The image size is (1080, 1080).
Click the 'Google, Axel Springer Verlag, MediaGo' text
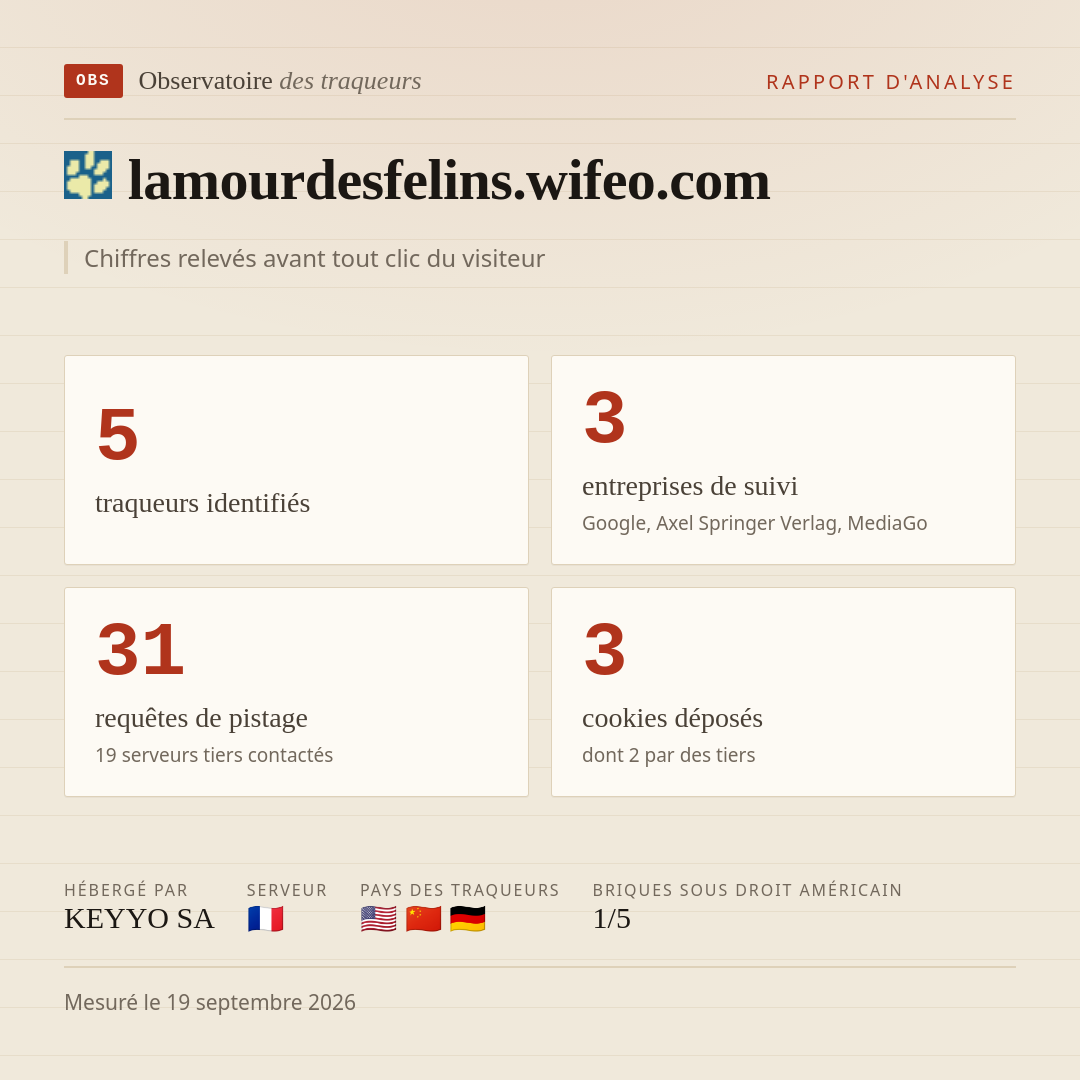[x=754, y=523]
